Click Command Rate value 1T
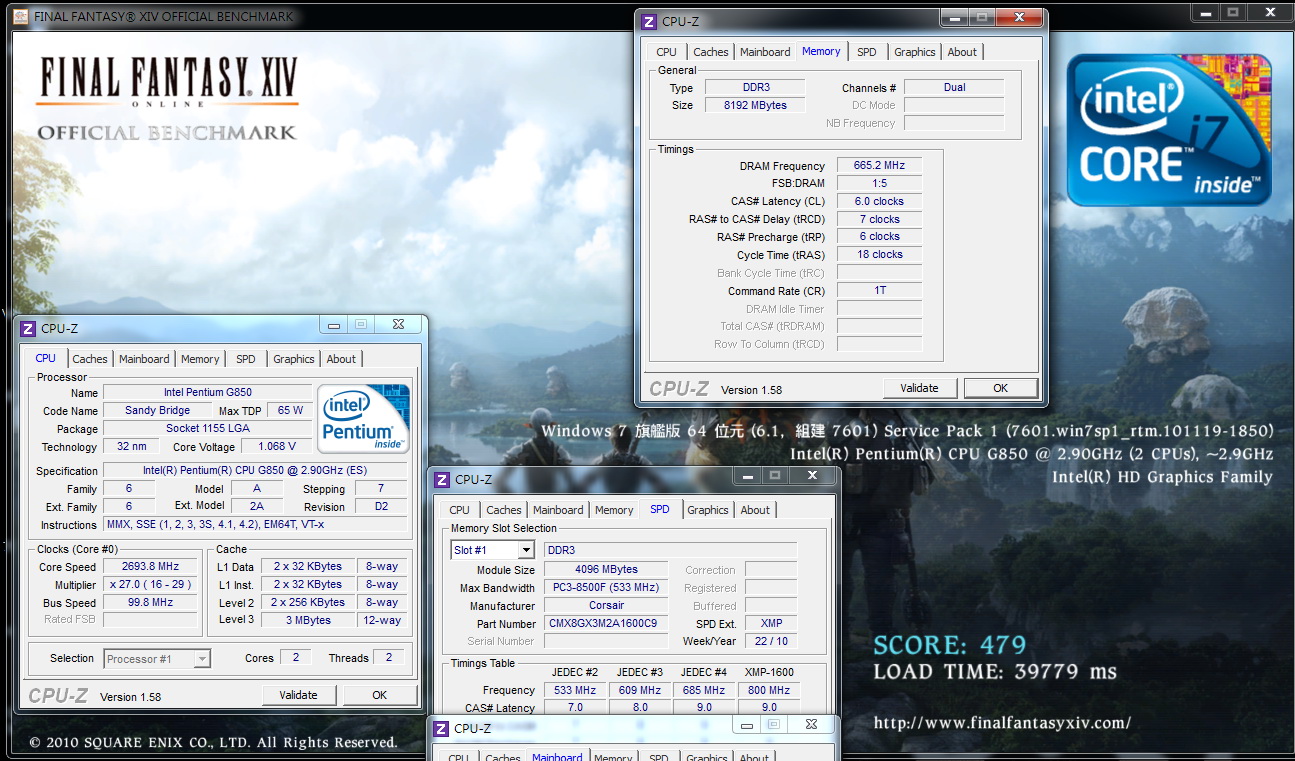The image size is (1295, 761). (x=879, y=291)
